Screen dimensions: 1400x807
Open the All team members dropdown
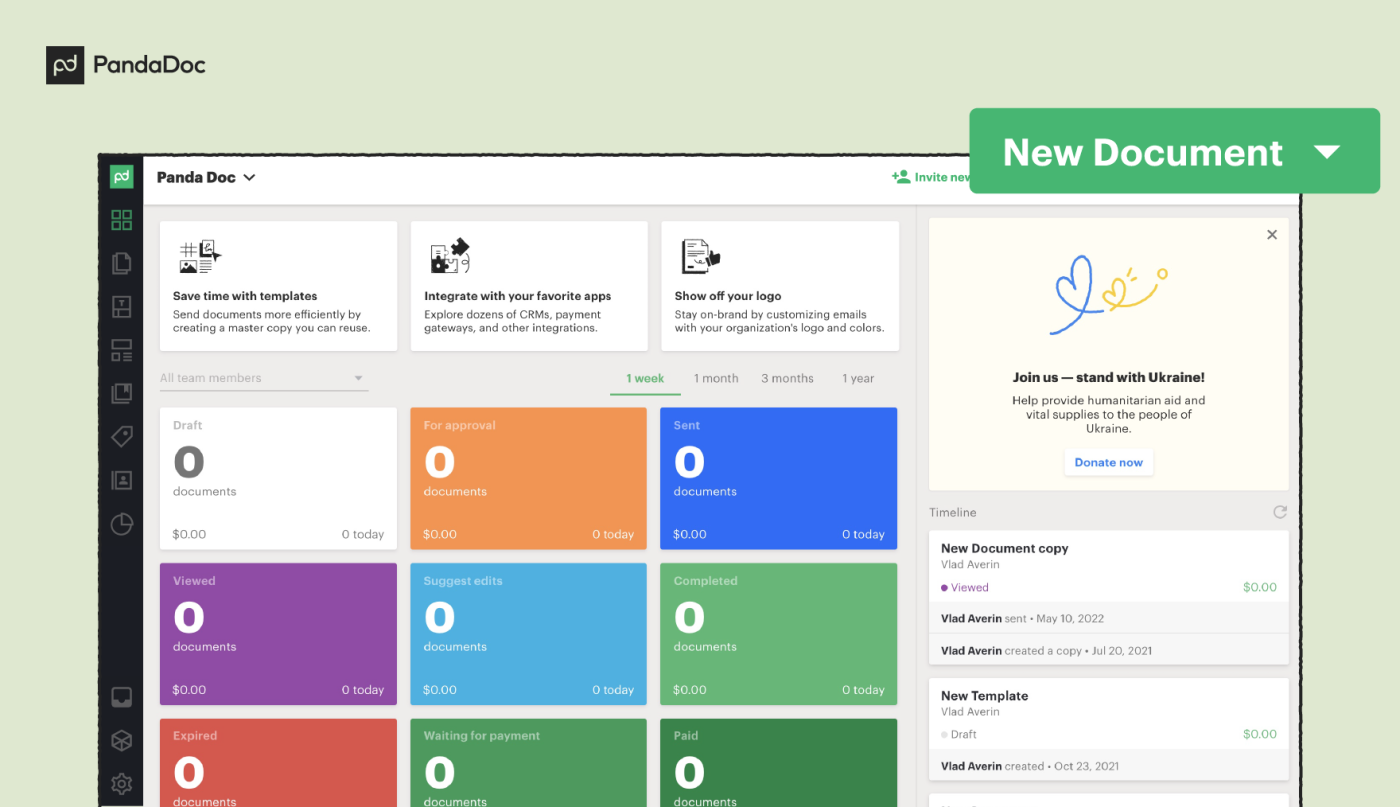tap(264, 378)
